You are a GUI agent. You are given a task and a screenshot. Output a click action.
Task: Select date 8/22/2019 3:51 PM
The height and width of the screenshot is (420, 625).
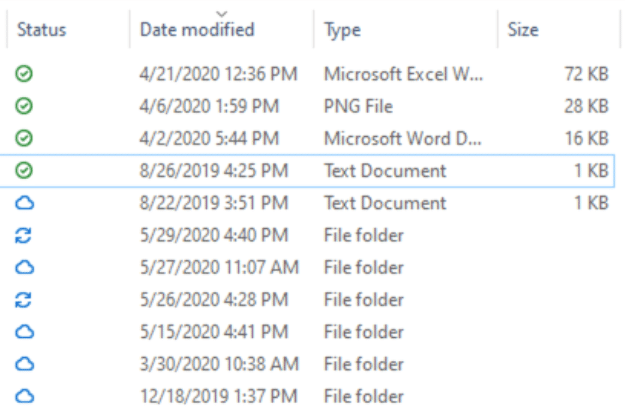pyautogui.click(x=214, y=203)
